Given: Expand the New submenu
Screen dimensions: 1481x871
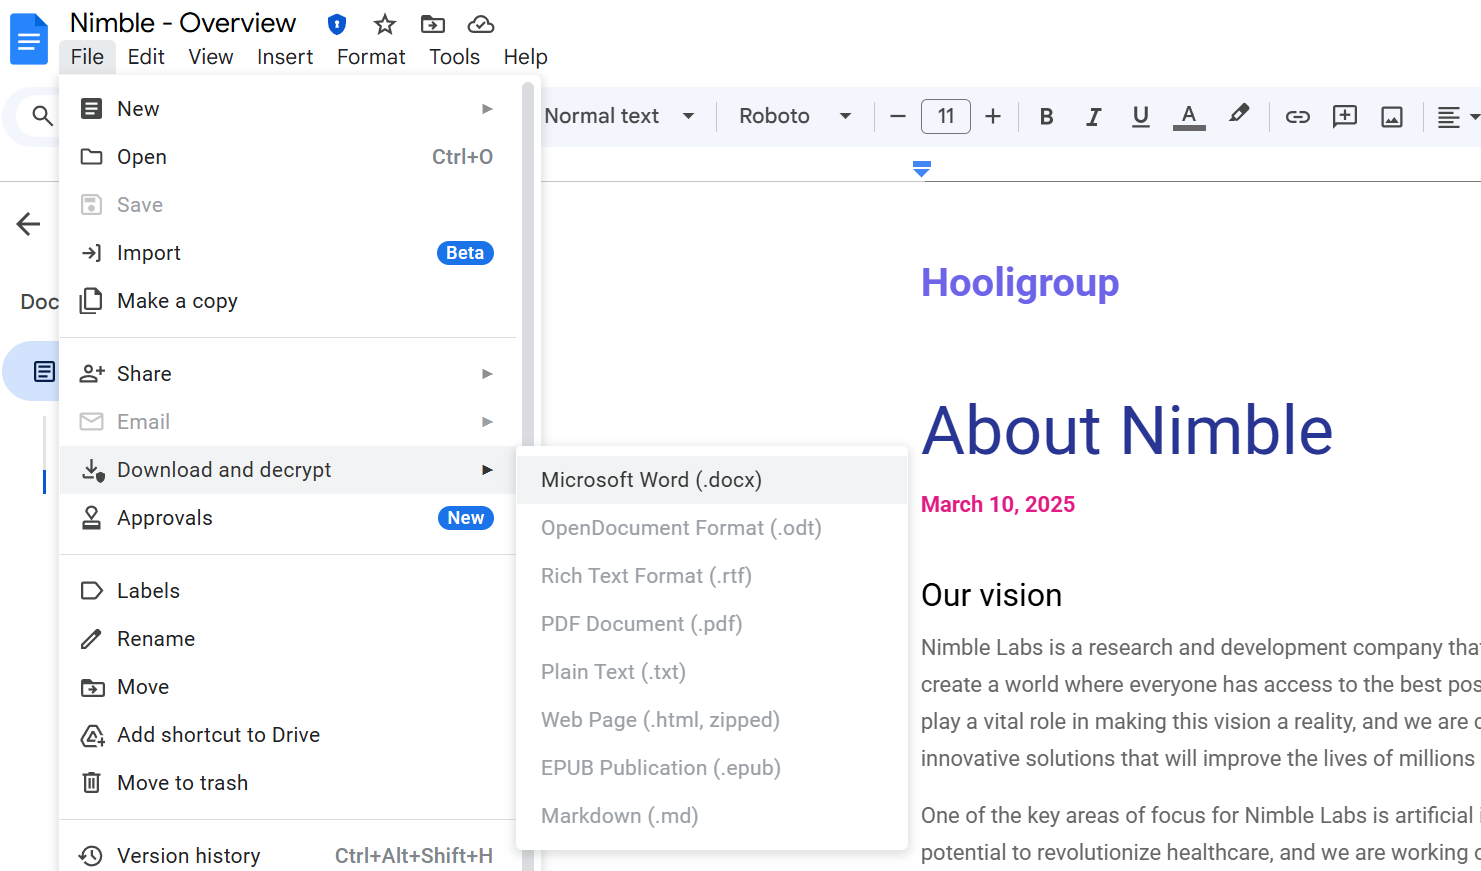Looking at the screenshot, I should click(x=288, y=109).
